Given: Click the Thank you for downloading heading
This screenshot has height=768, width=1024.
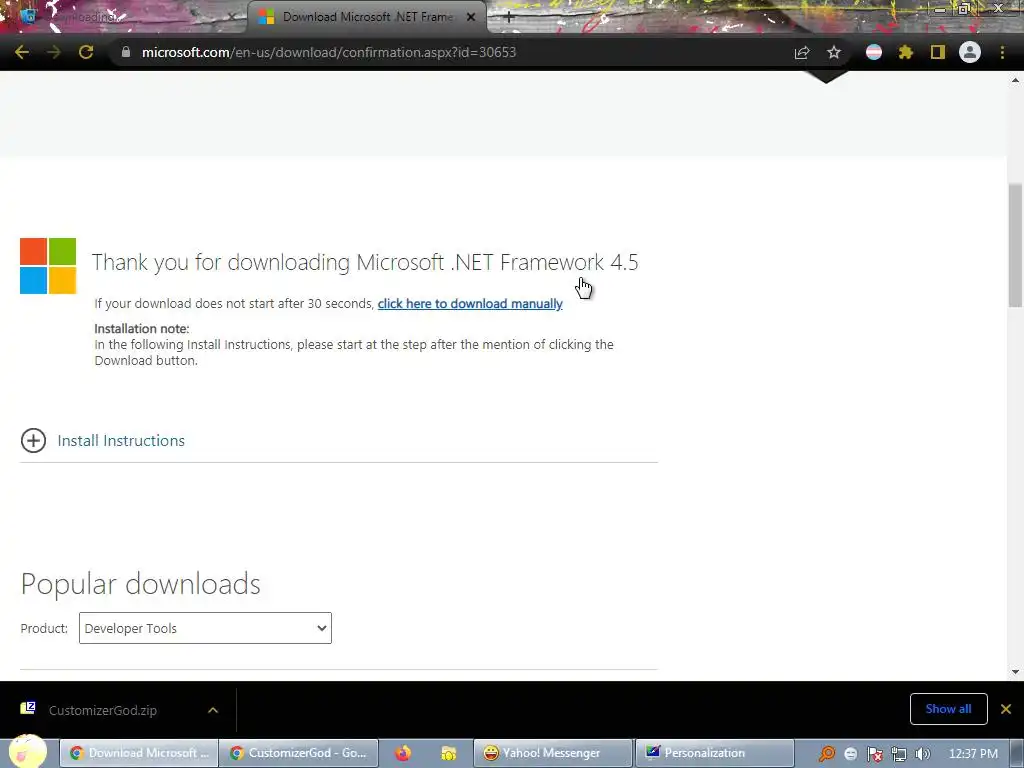Looking at the screenshot, I should pos(365,263).
